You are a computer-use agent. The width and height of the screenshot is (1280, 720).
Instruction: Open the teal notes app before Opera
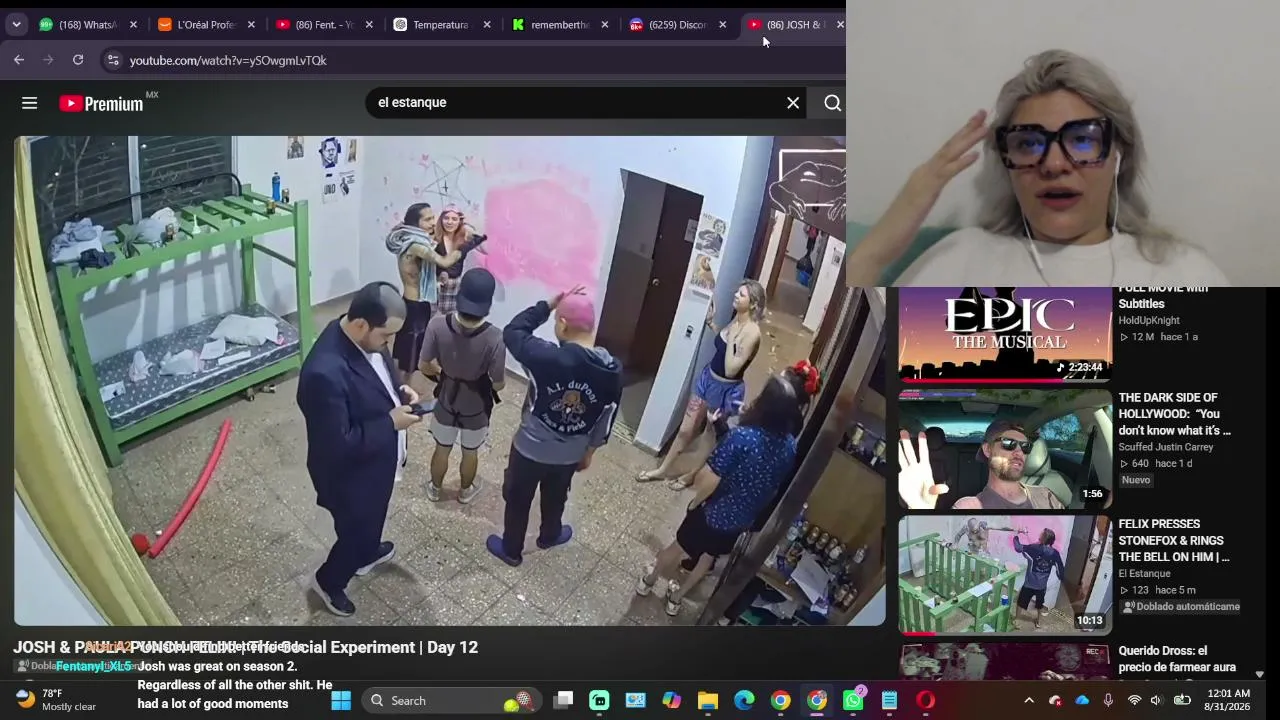[x=889, y=700]
